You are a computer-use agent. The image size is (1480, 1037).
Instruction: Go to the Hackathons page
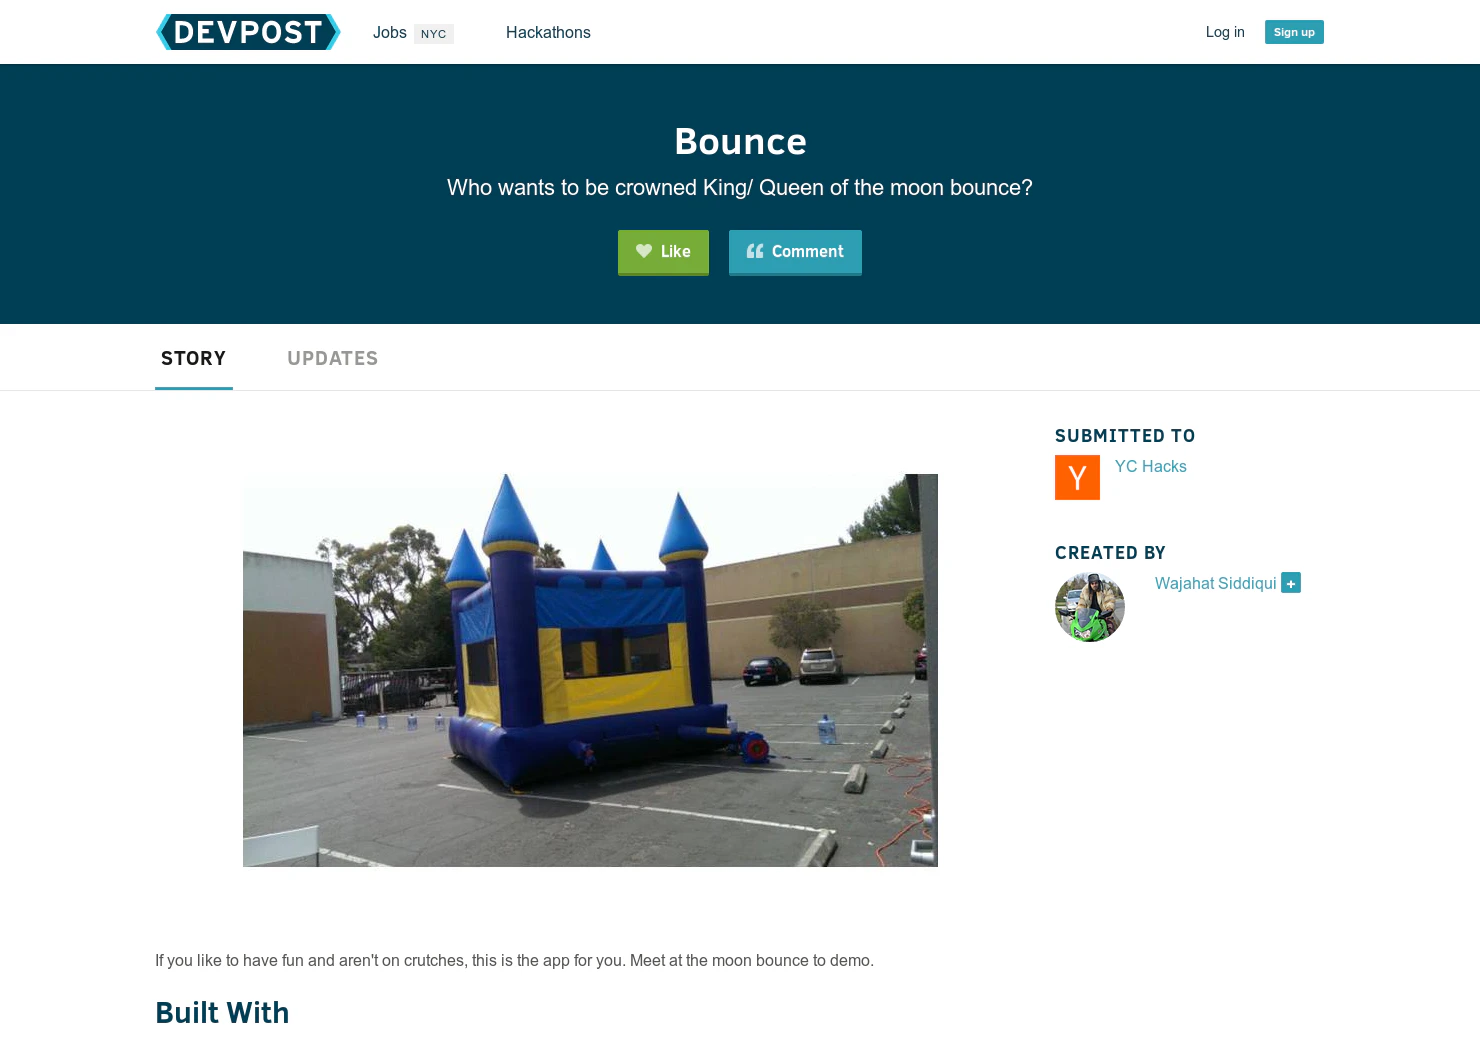[548, 32]
